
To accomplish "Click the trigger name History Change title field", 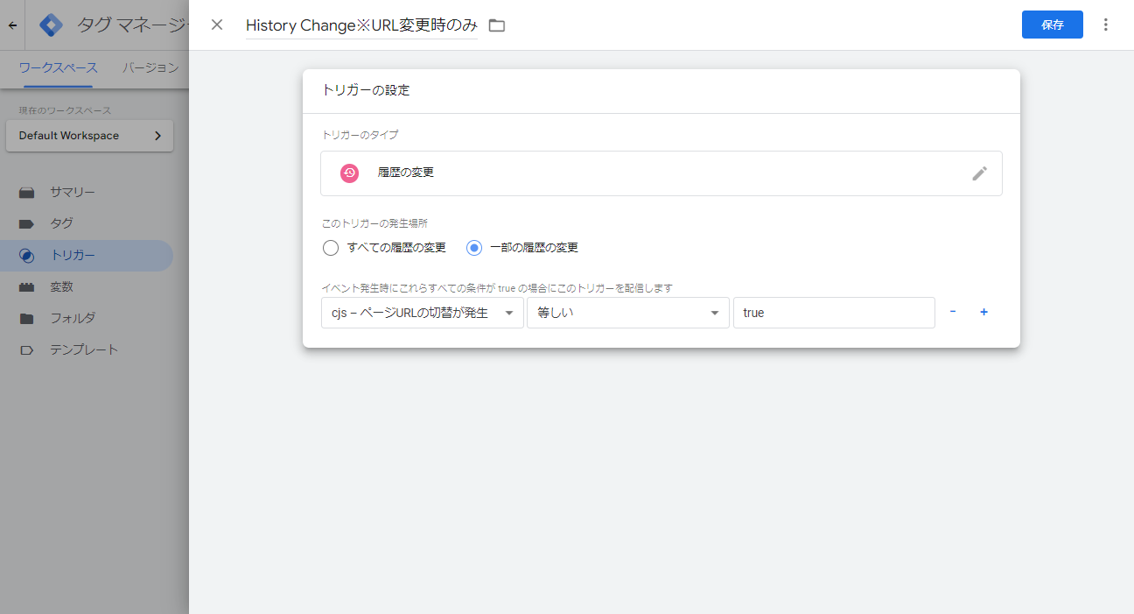I will (361, 25).
